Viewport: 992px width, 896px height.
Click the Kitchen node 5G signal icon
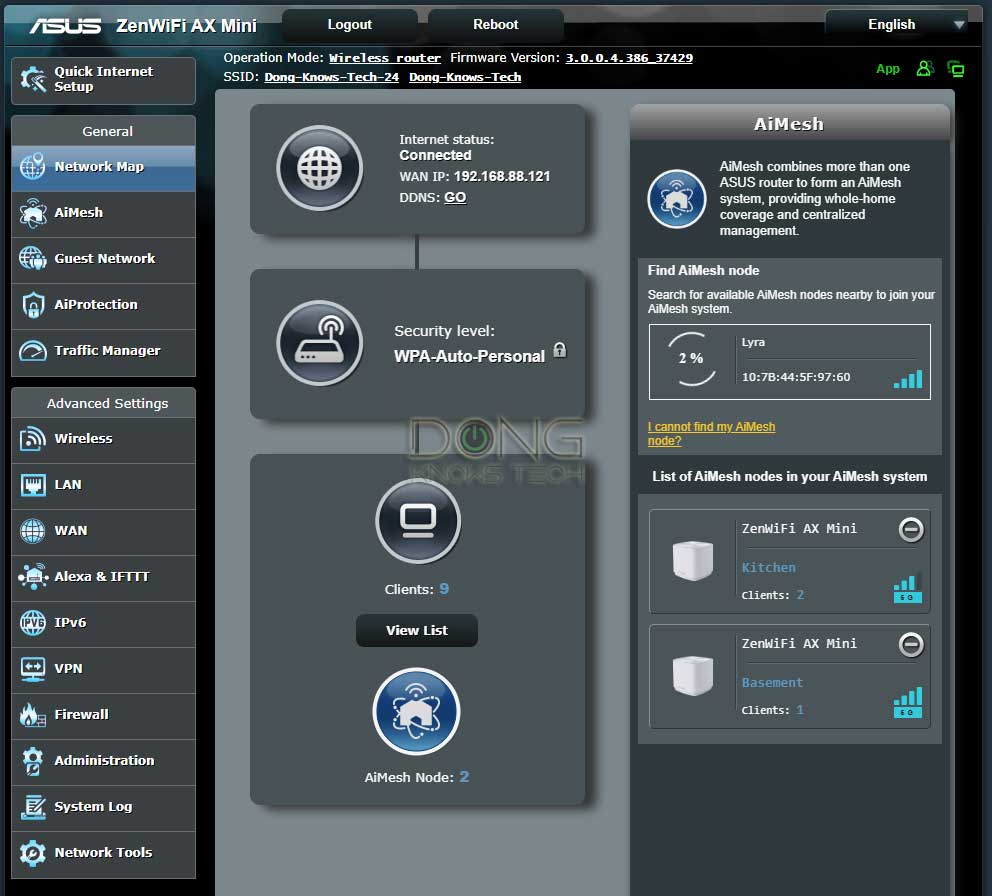tap(907, 589)
